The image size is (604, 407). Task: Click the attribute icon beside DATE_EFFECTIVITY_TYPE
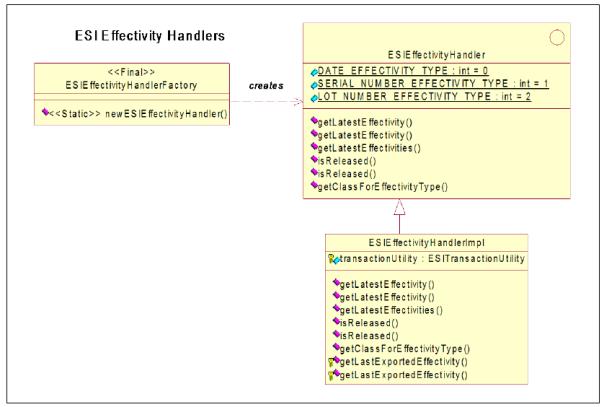[x=314, y=72]
